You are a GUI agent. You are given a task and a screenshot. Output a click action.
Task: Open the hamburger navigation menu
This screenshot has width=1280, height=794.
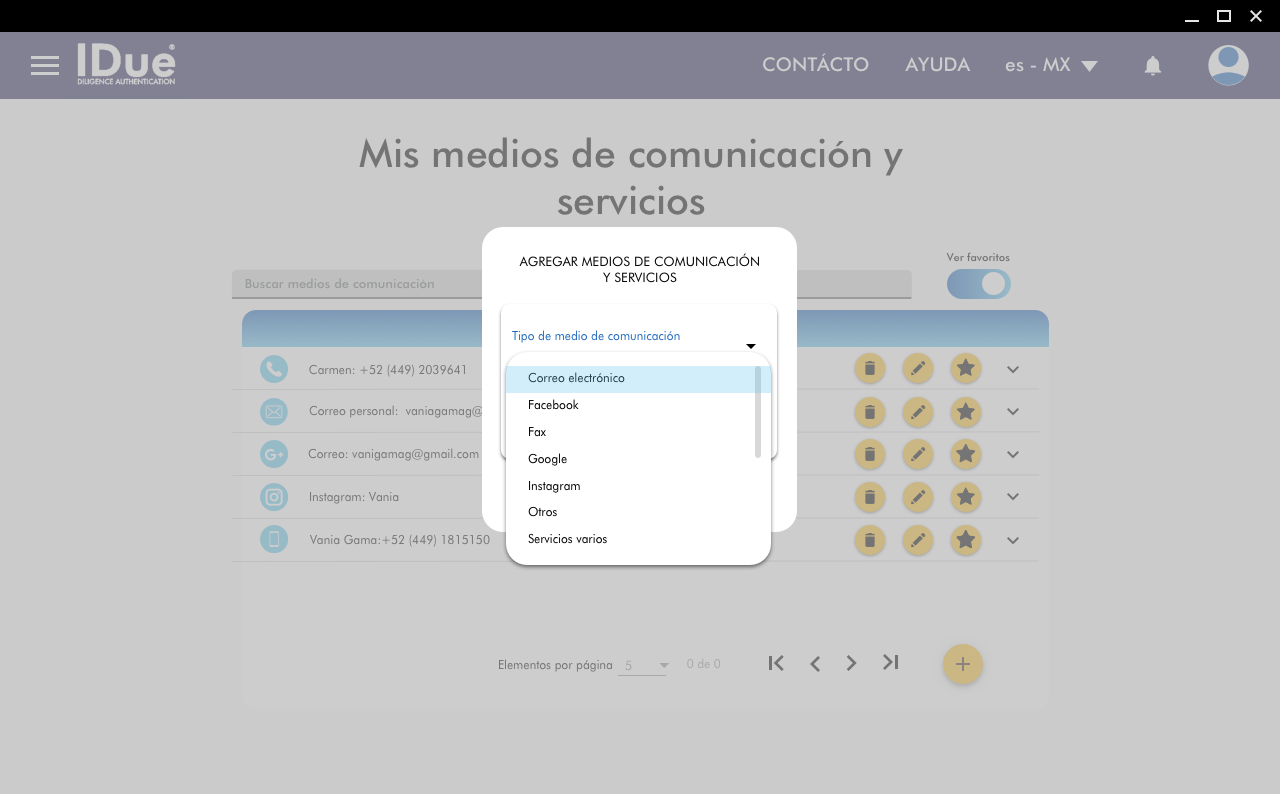[x=45, y=66]
